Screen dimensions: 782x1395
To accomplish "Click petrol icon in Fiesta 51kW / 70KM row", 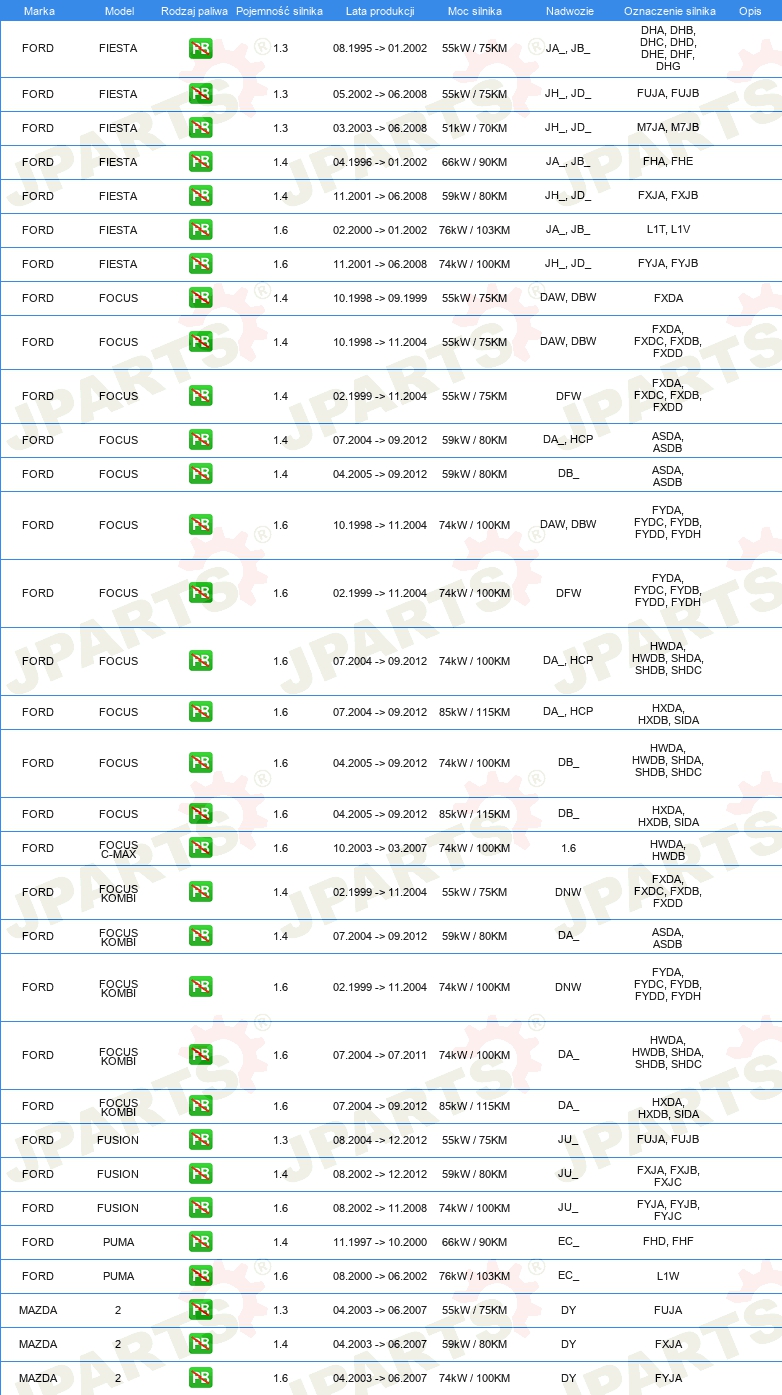I will coord(201,128).
